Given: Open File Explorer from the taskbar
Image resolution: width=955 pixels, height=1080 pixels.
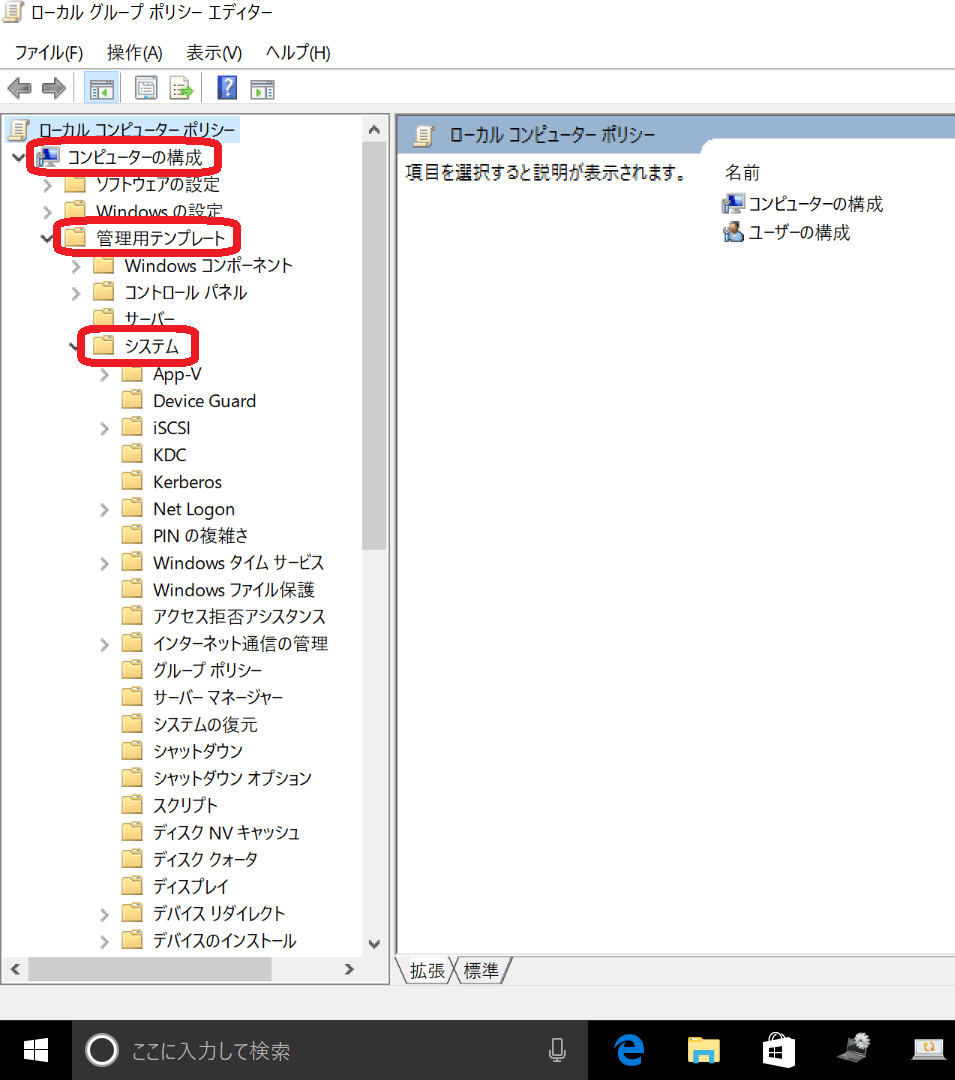Looking at the screenshot, I should 703,1050.
